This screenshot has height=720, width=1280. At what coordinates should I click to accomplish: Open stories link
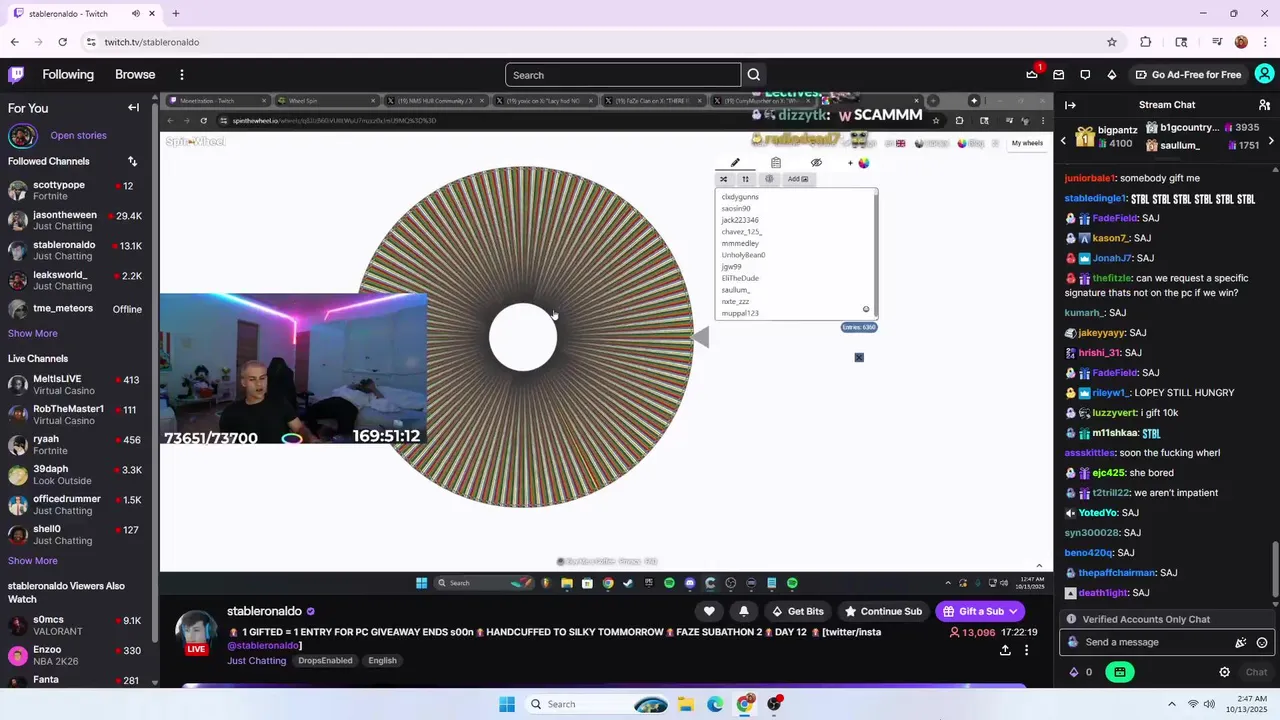tap(78, 135)
